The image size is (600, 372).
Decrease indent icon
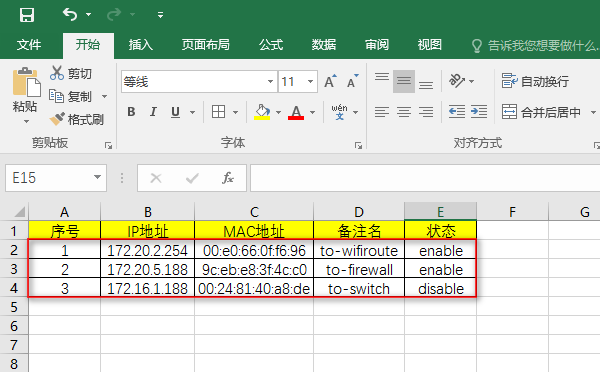tap(457, 112)
